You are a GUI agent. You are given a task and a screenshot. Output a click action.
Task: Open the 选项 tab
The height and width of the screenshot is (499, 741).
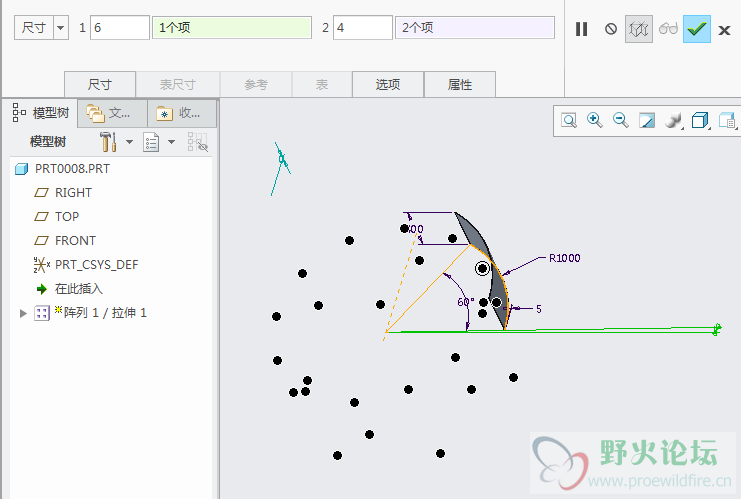(x=388, y=85)
